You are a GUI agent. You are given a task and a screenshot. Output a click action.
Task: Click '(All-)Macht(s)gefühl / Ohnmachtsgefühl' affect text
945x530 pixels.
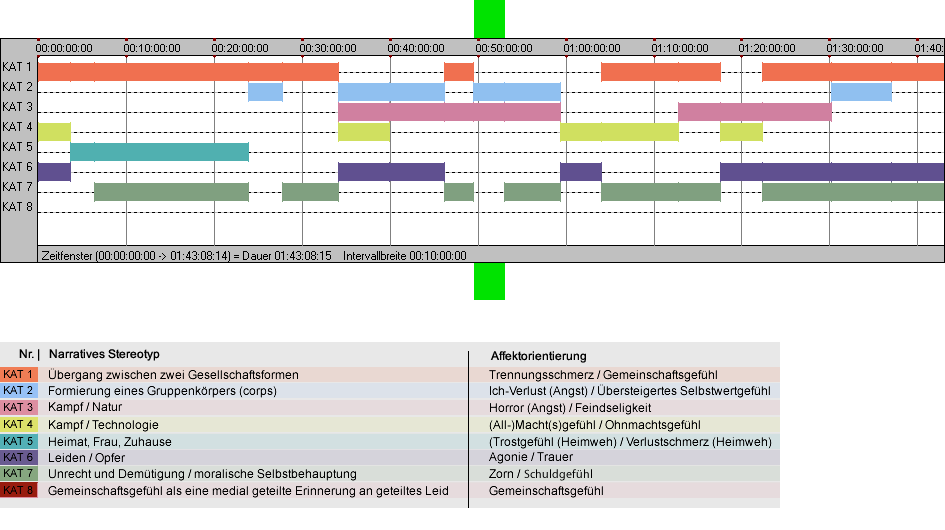(x=594, y=425)
